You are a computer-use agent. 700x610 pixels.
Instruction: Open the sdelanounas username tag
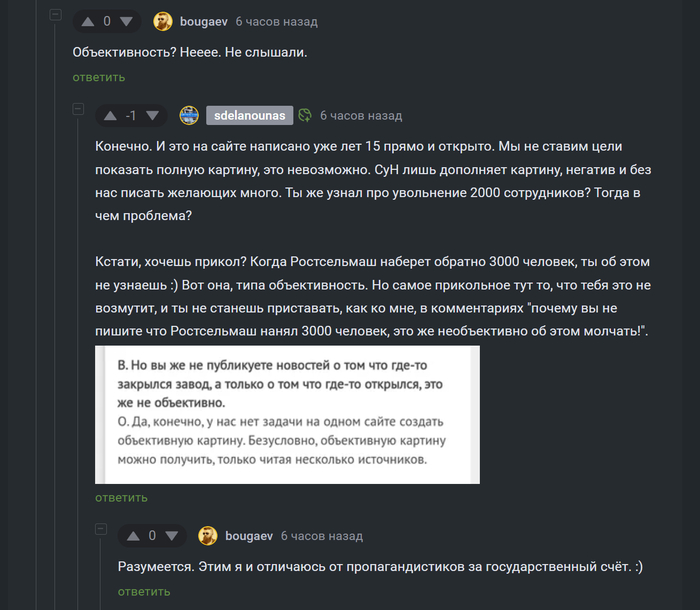coord(250,116)
